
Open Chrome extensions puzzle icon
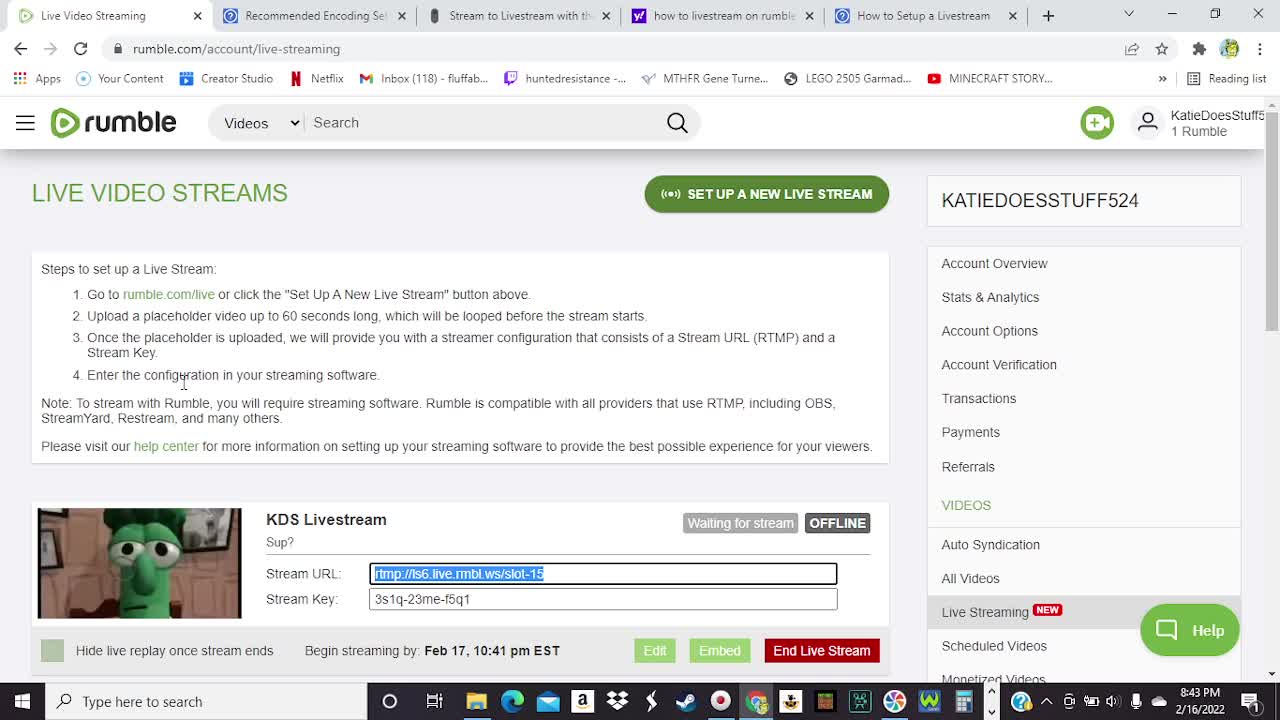click(x=1199, y=49)
